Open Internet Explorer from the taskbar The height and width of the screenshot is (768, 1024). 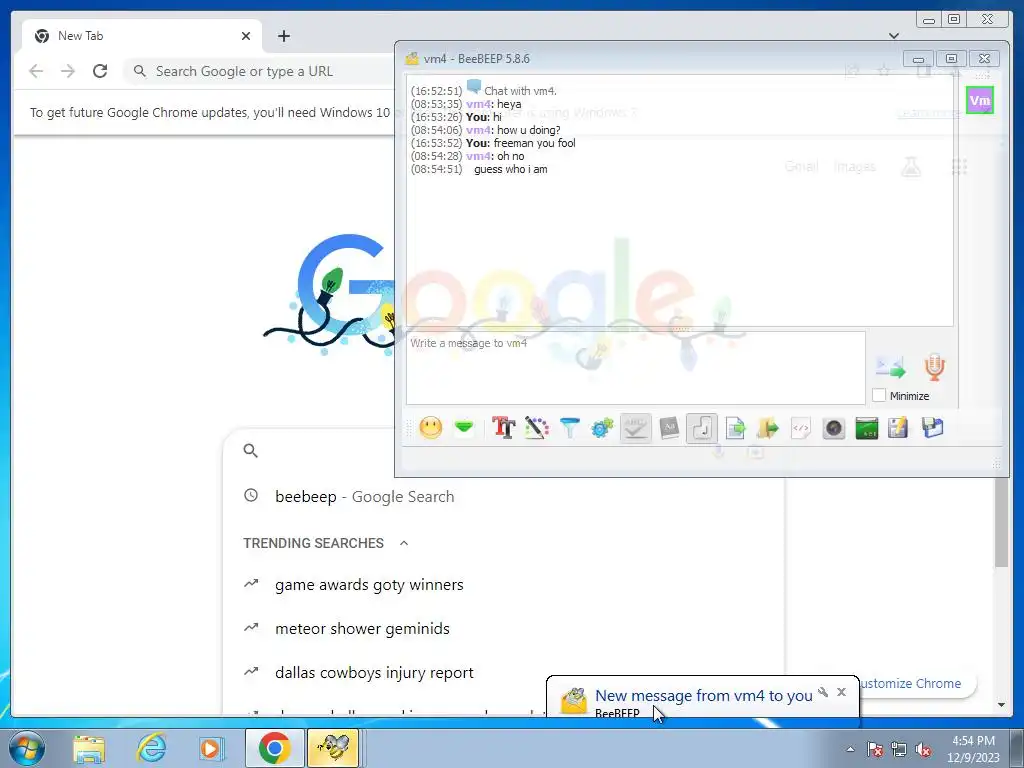[x=152, y=748]
